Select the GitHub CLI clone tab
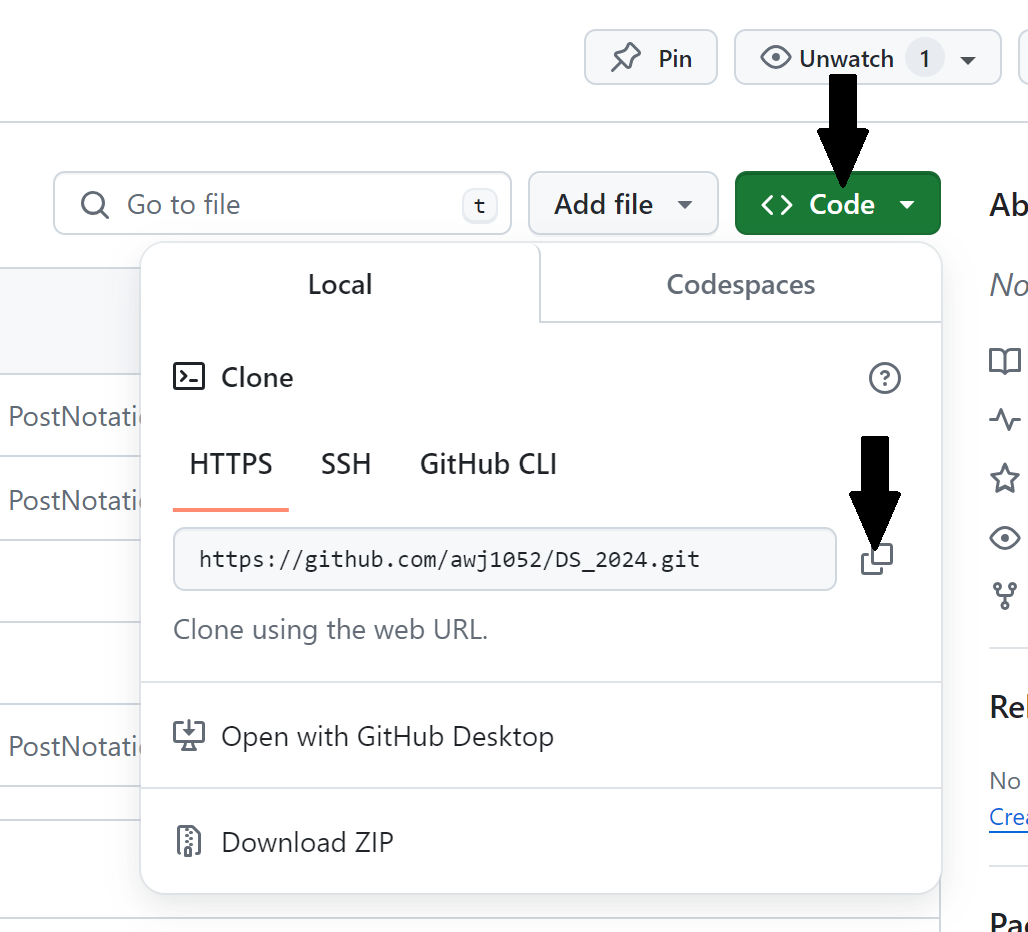The height and width of the screenshot is (932, 1028). (488, 464)
